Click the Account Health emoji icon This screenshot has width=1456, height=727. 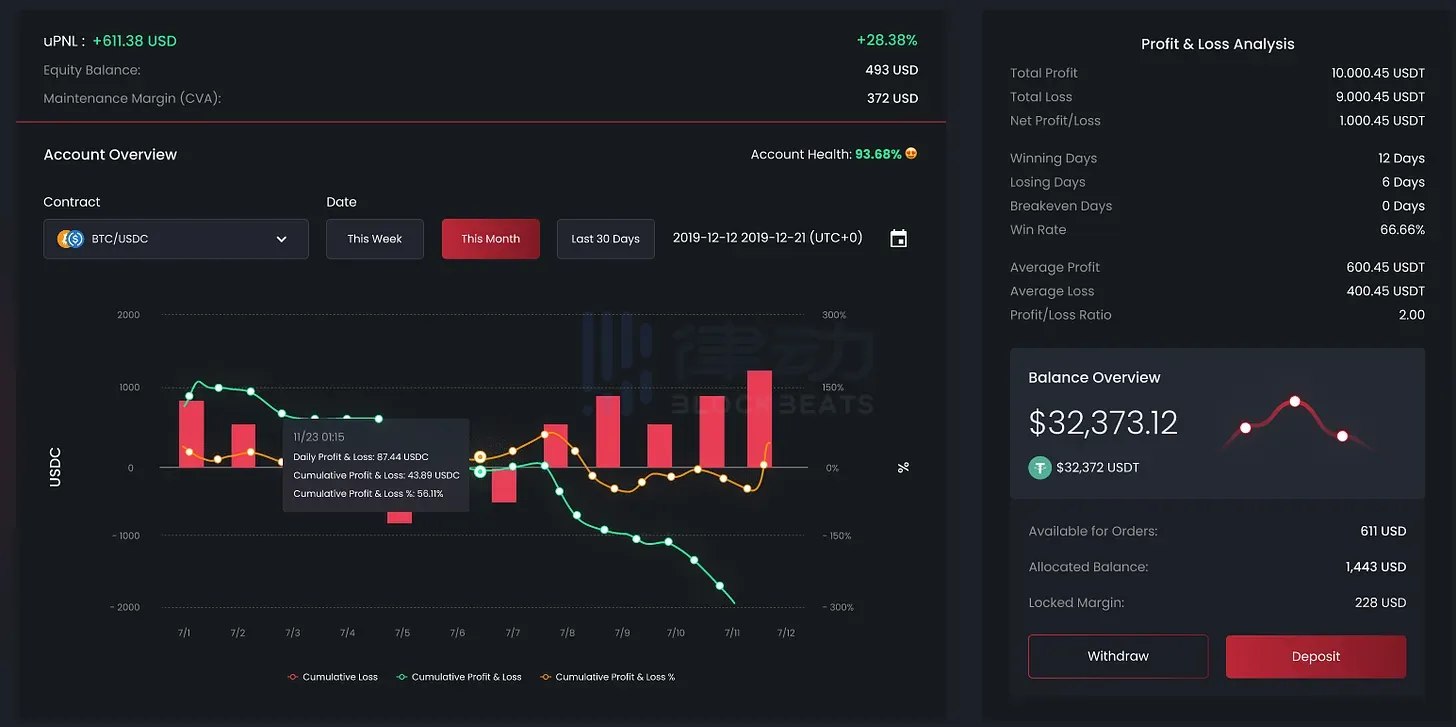coord(911,154)
